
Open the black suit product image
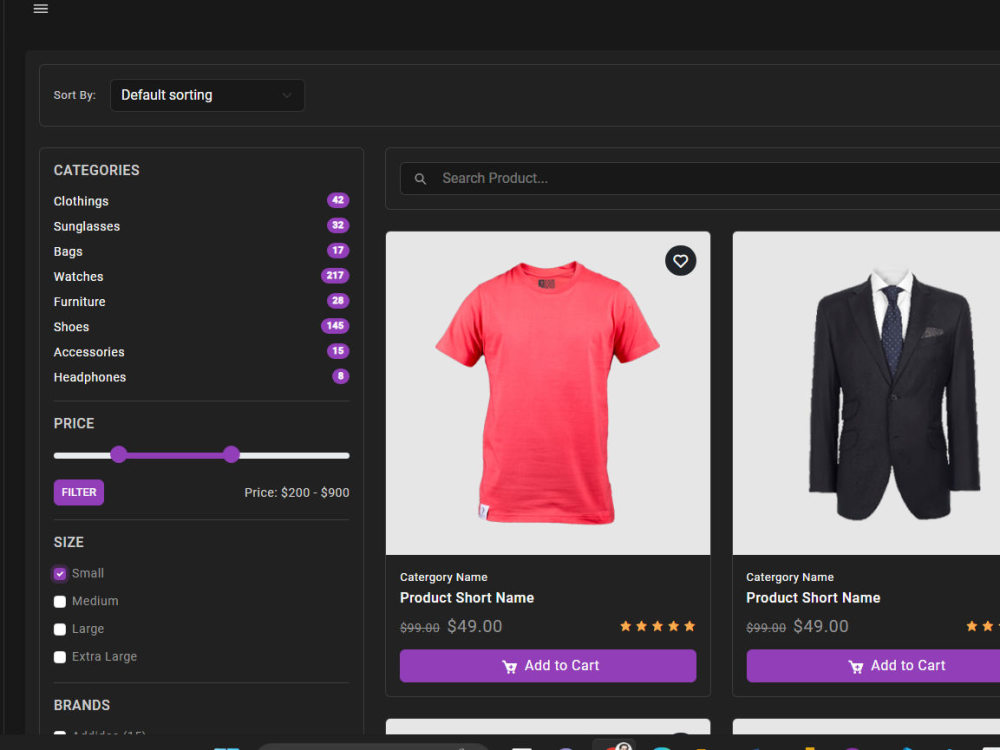[866, 393]
